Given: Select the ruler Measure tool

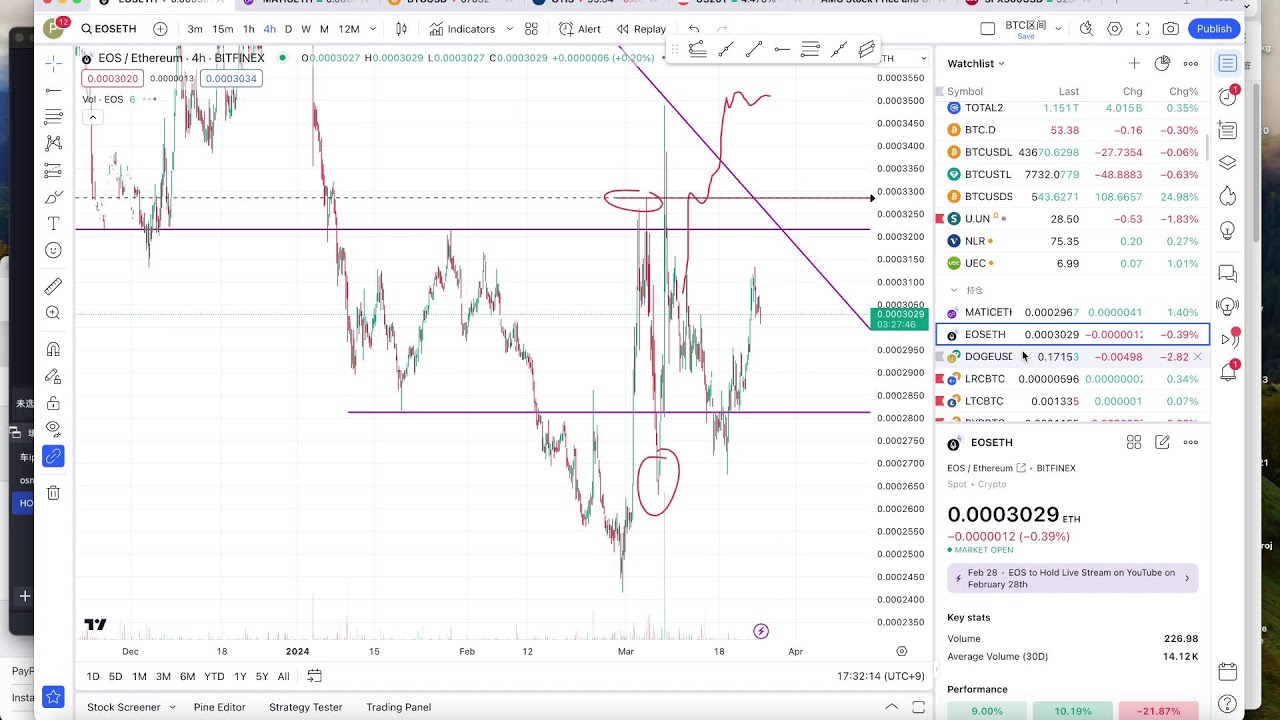Looking at the screenshot, I should [53, 287].
